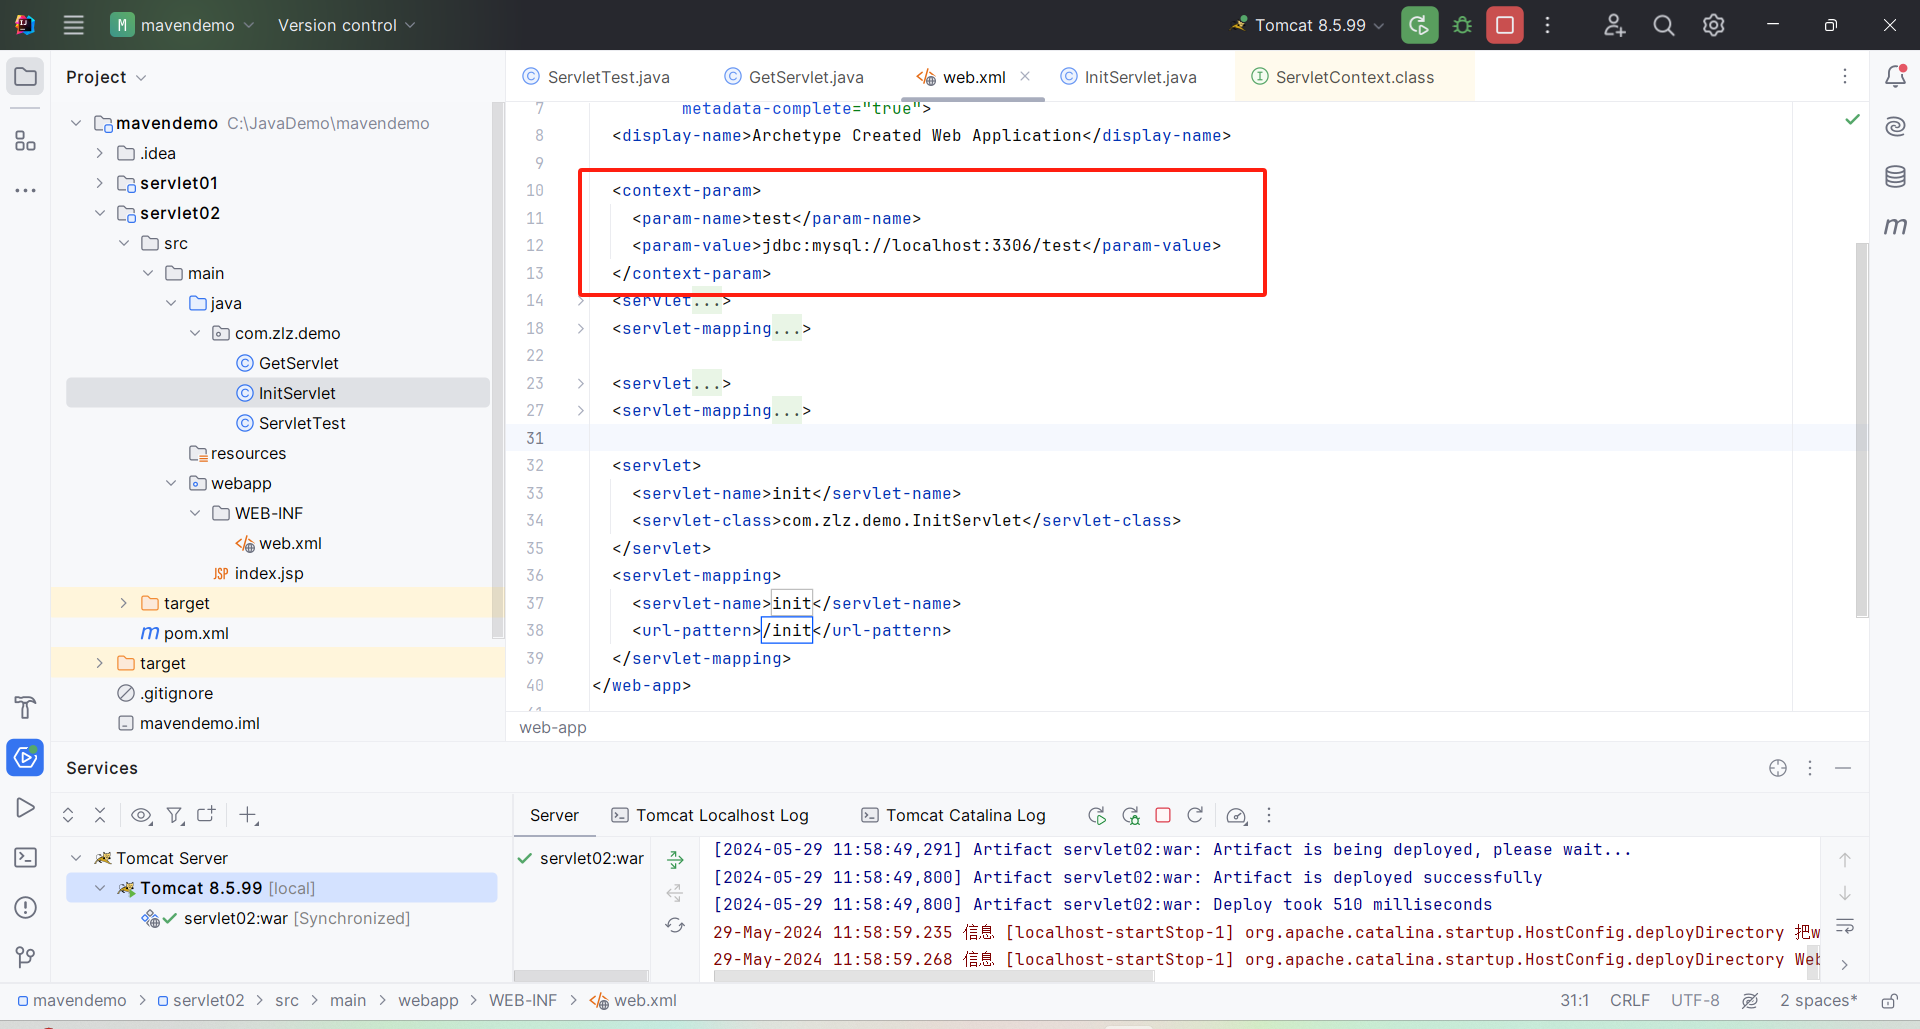Start debugging with the bug icon
Screen dimensions: 1920x1029
[x=1461, y=25]
